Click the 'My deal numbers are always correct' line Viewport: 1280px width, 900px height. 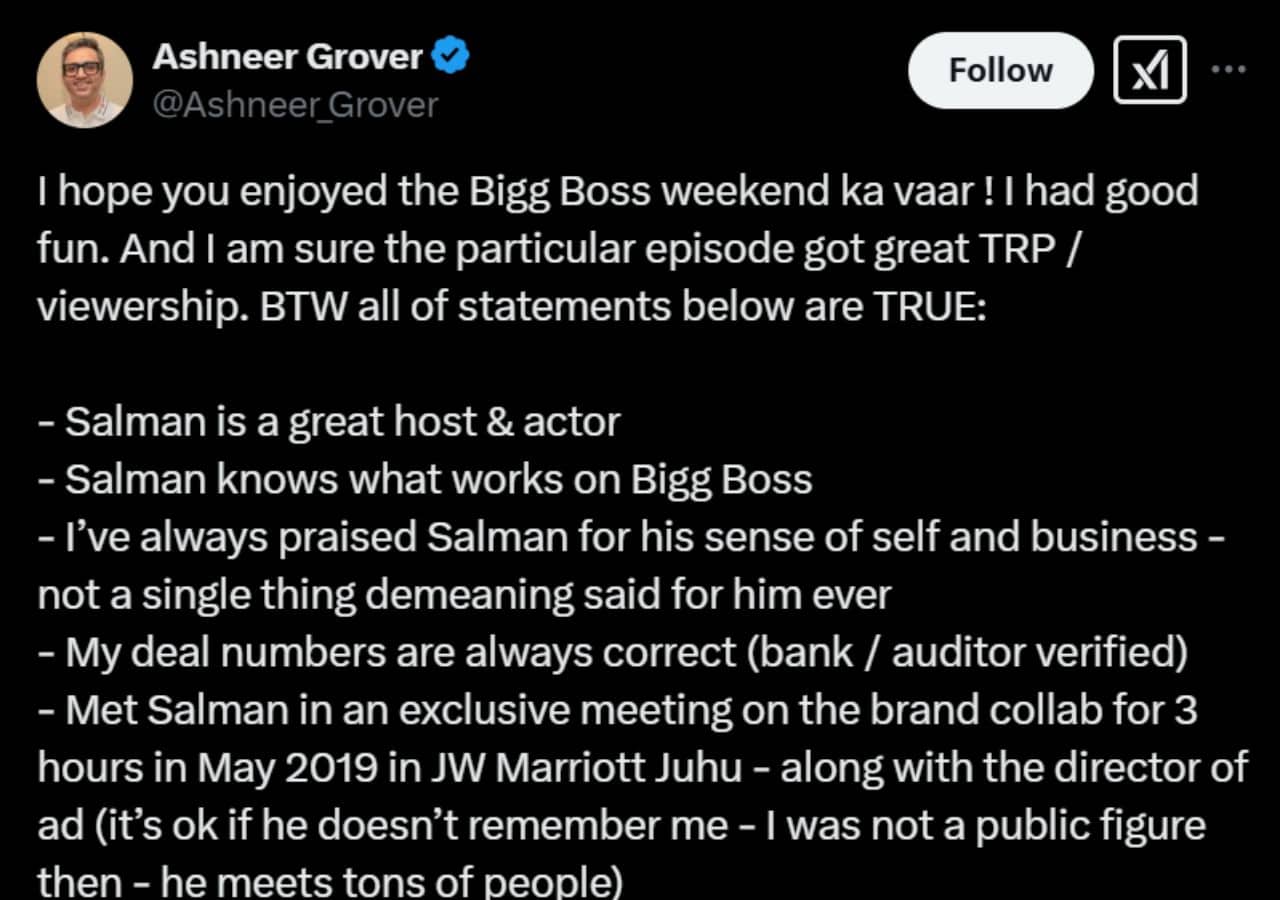[613, 654]
